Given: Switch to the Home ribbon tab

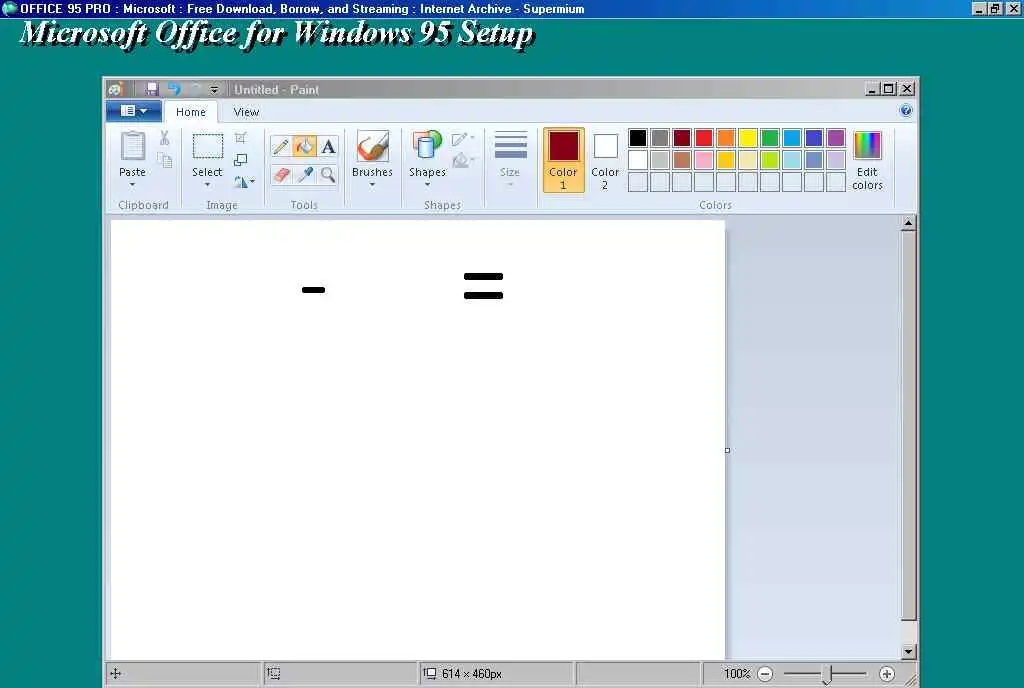Looking at the screenshot, I should point(191,112).
